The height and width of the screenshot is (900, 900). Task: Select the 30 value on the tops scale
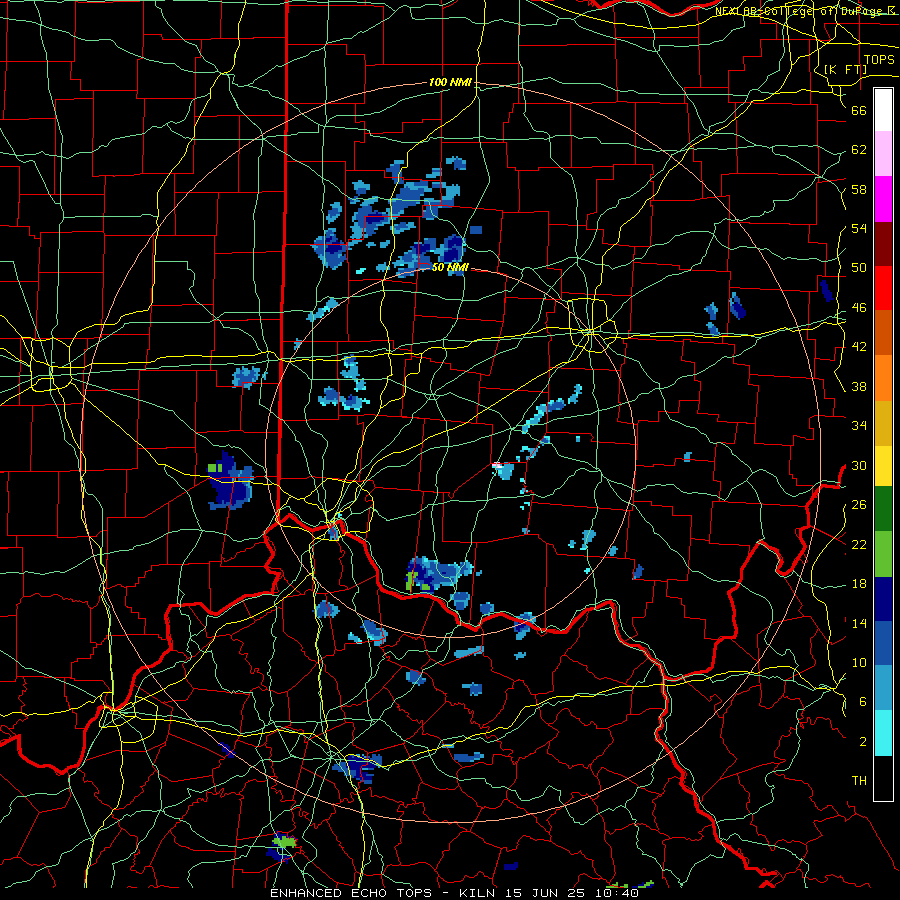pos(859,465)
